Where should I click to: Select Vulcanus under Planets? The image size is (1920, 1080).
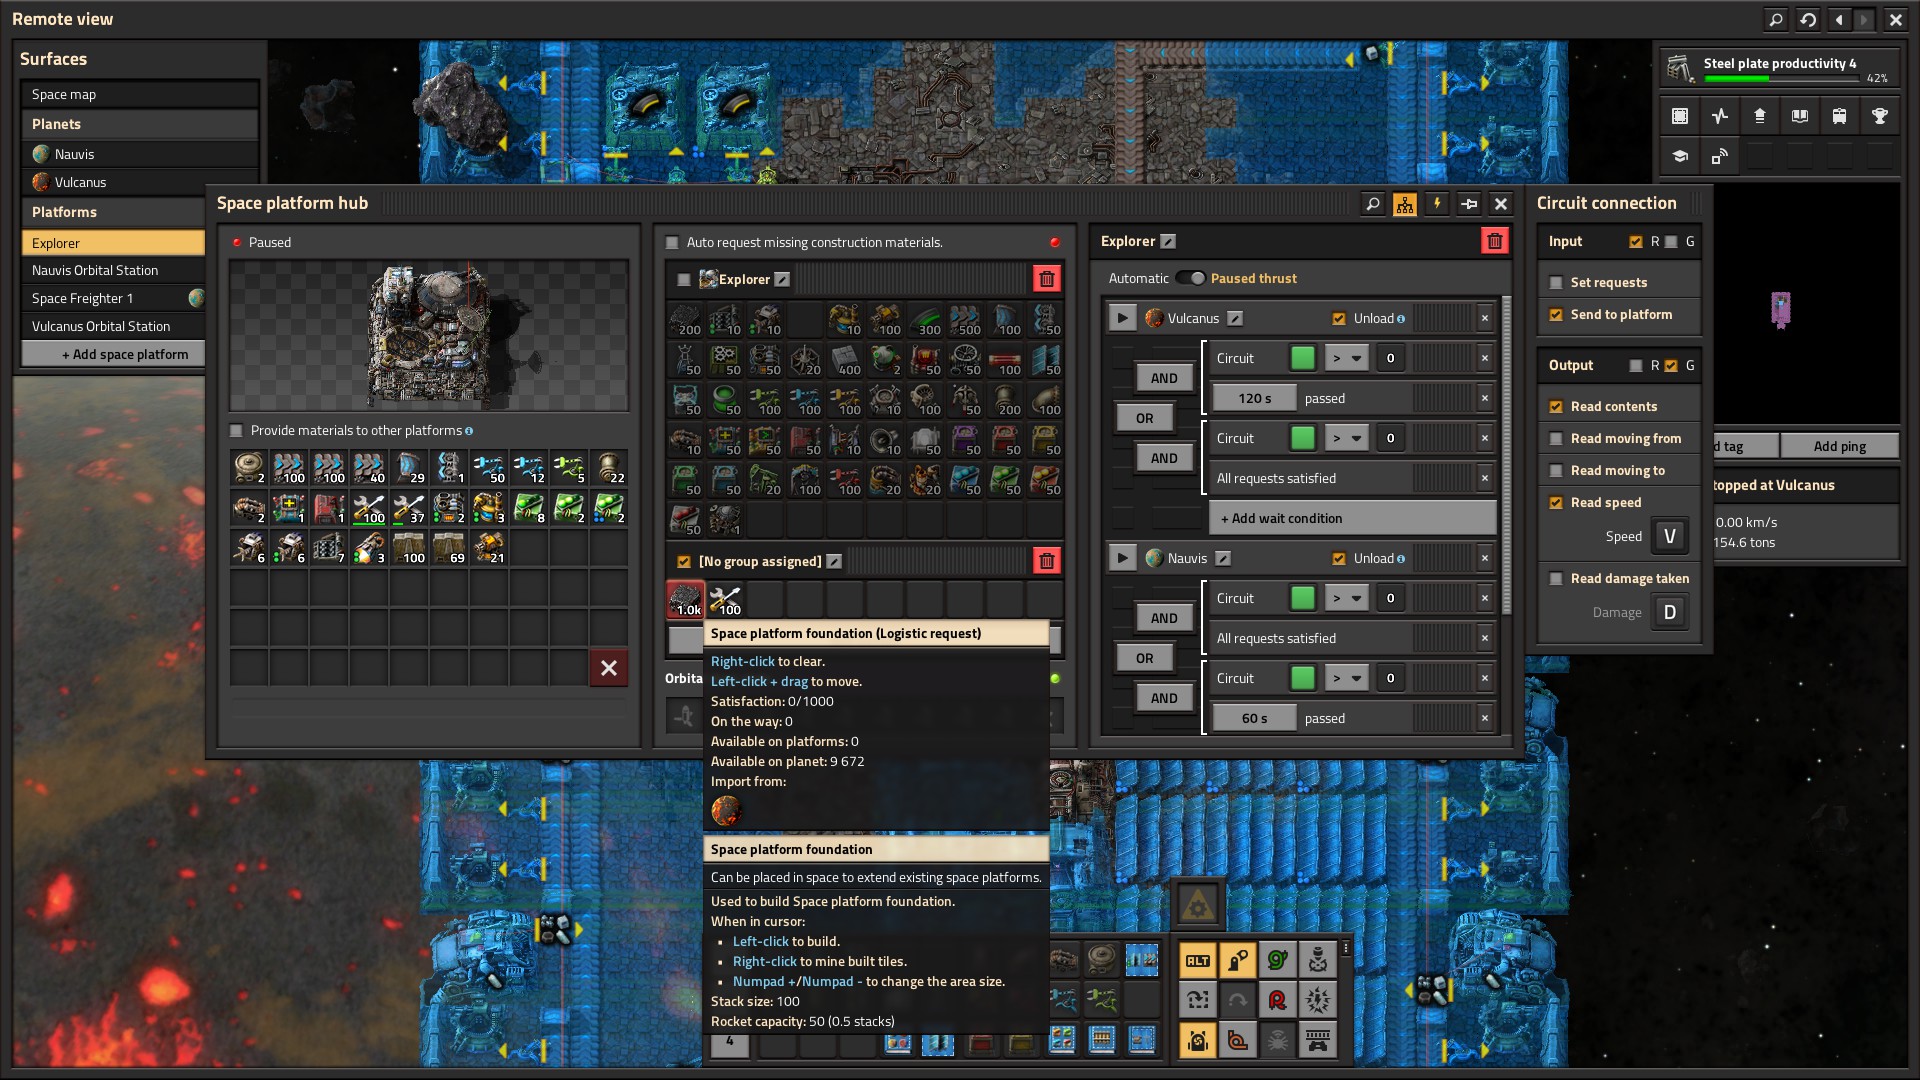pyautogui.click(x=139, y=182)
